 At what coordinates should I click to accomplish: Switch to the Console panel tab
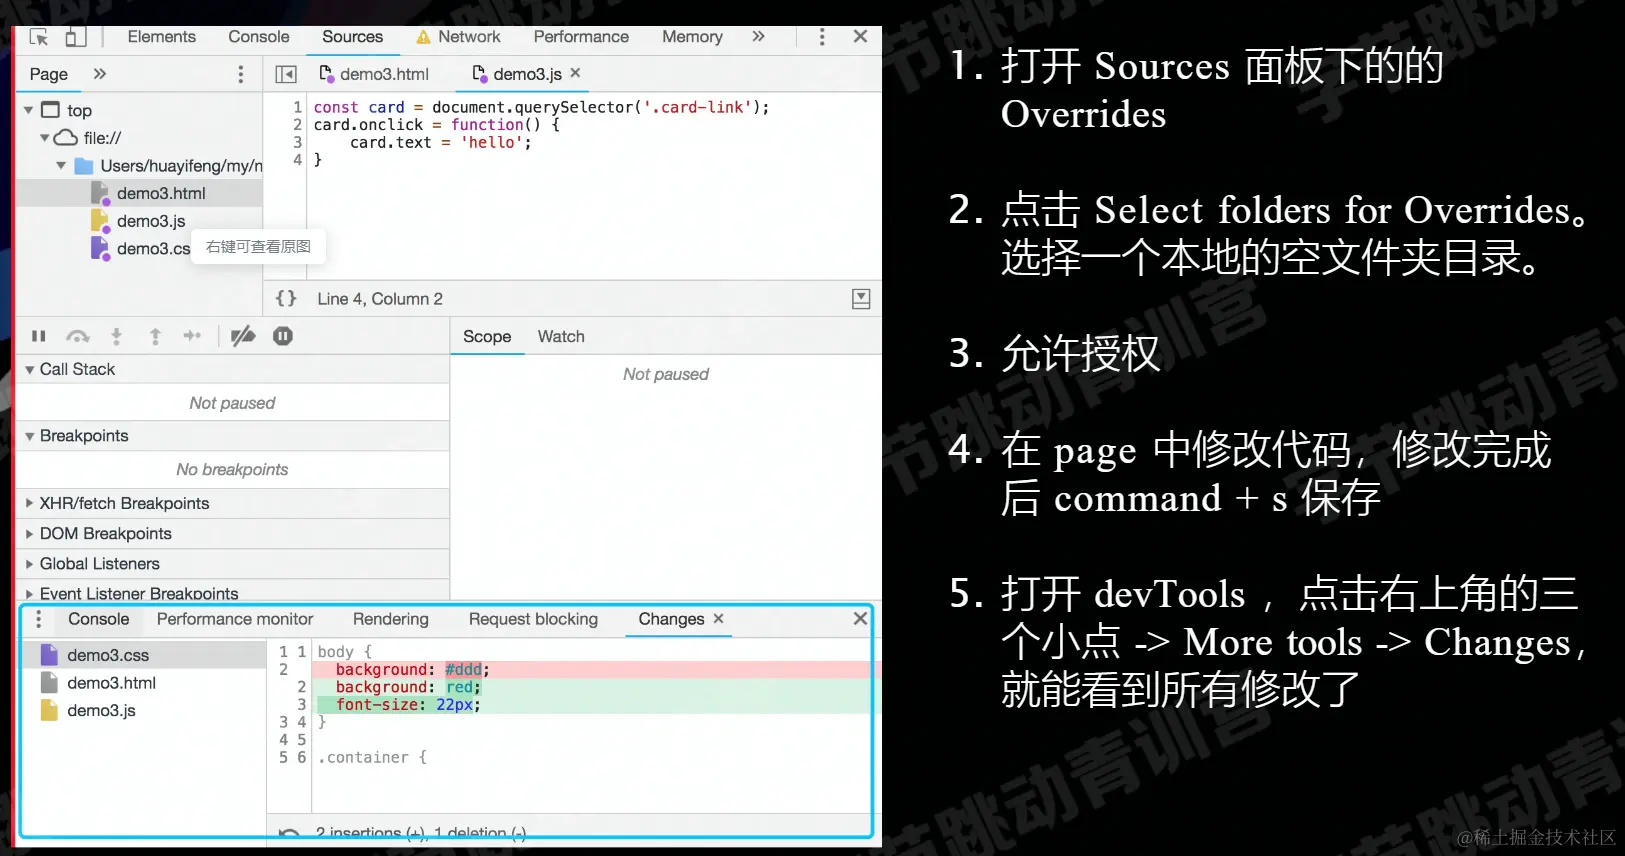[258, 37]
